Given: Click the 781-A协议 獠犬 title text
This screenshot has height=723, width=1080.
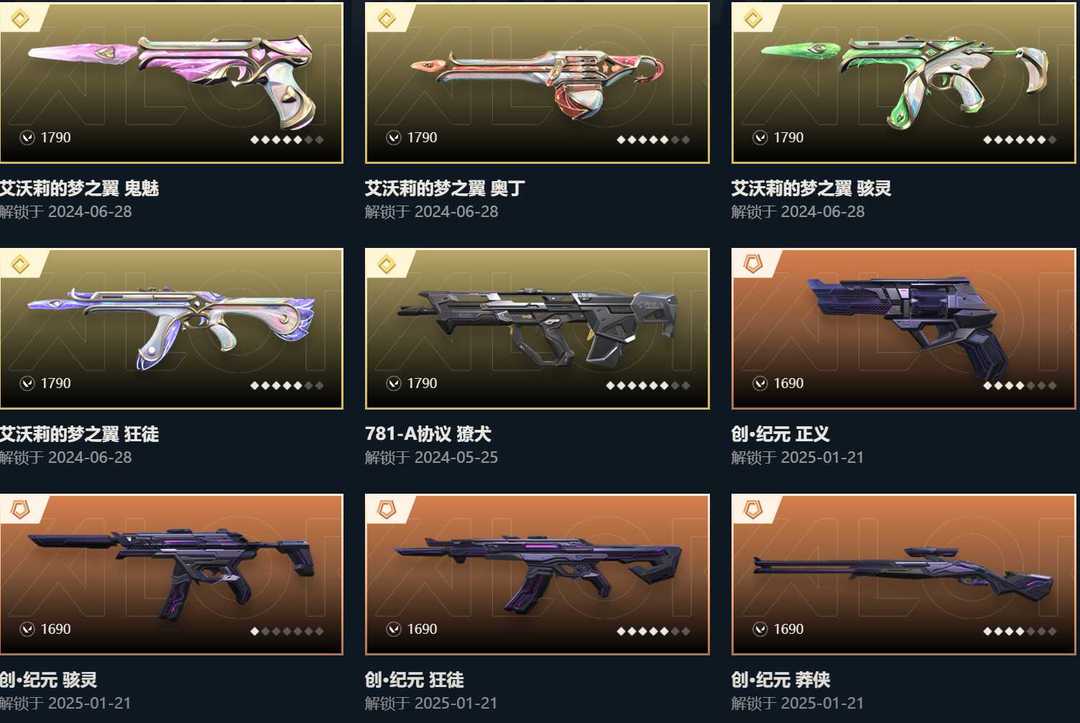Looking at the screenshot, I should [x=428, y=434].
